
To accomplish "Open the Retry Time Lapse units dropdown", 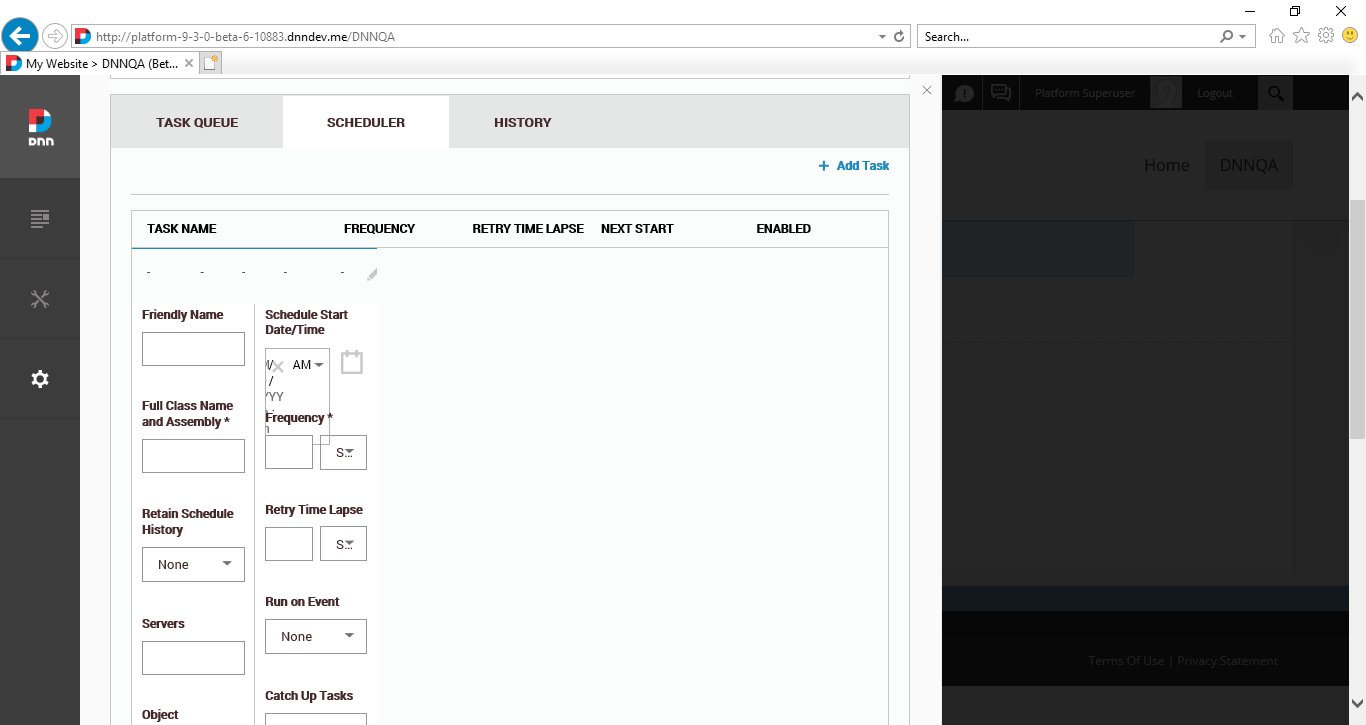I will pyautogui.click(x=343, y=543).
